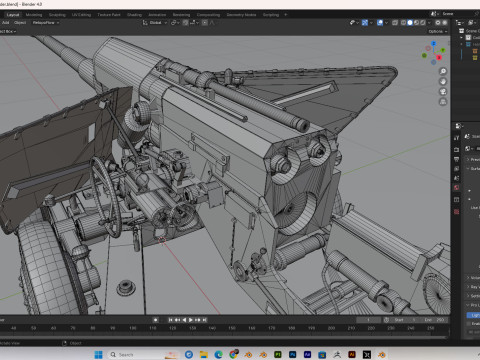Click the pan view hand icon
The image size is (480, 360).
(x=443, y=82)
